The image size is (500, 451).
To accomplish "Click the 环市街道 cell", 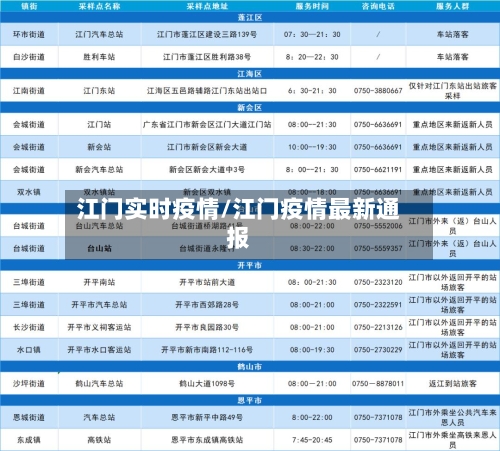I will pos(29,34).
